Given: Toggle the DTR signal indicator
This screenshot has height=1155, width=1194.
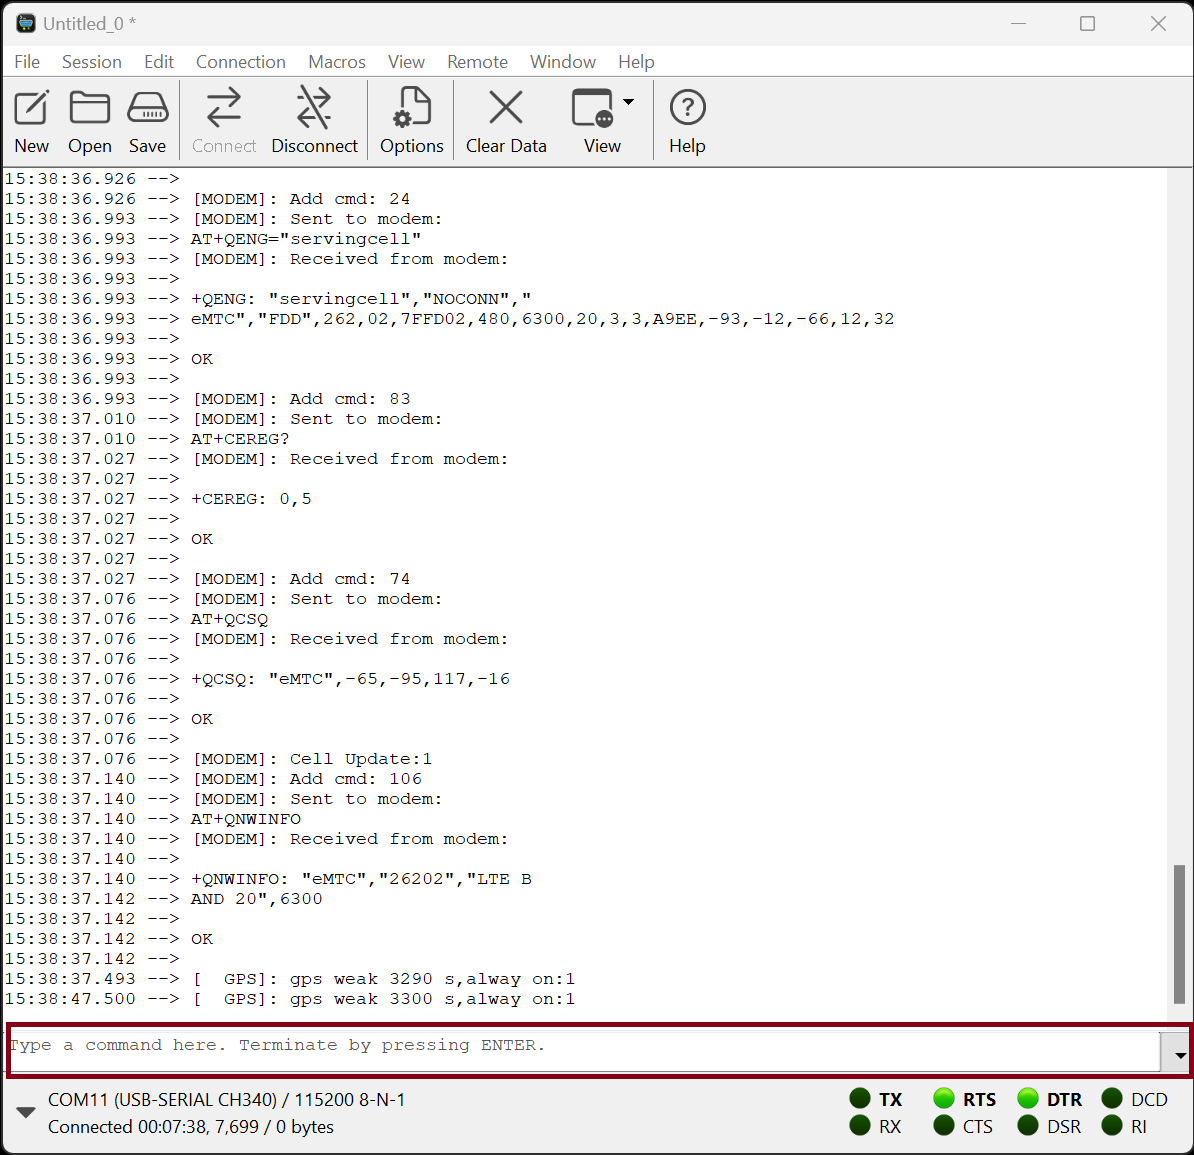Looking at the screenshot, I should pyautogui.click(x=1028, y=1099).
